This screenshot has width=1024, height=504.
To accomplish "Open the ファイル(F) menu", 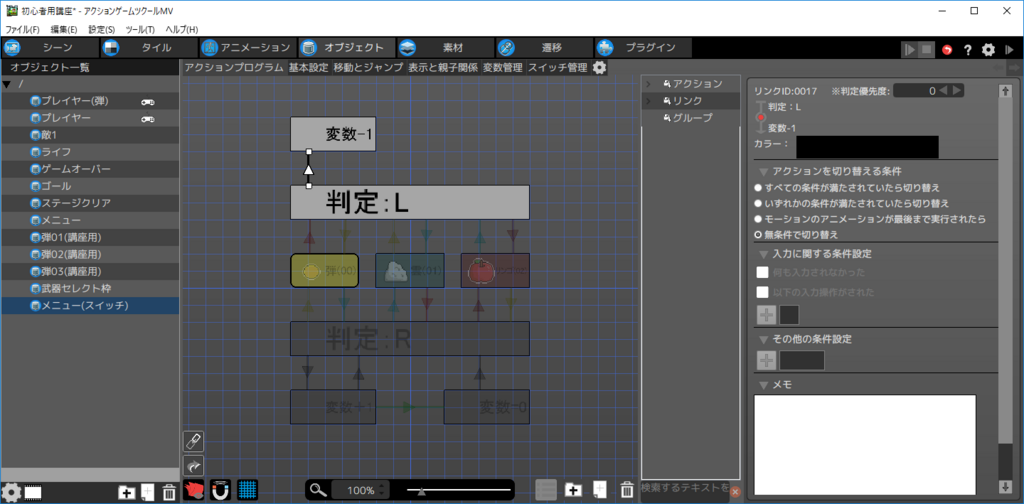I will click(22, 29).
